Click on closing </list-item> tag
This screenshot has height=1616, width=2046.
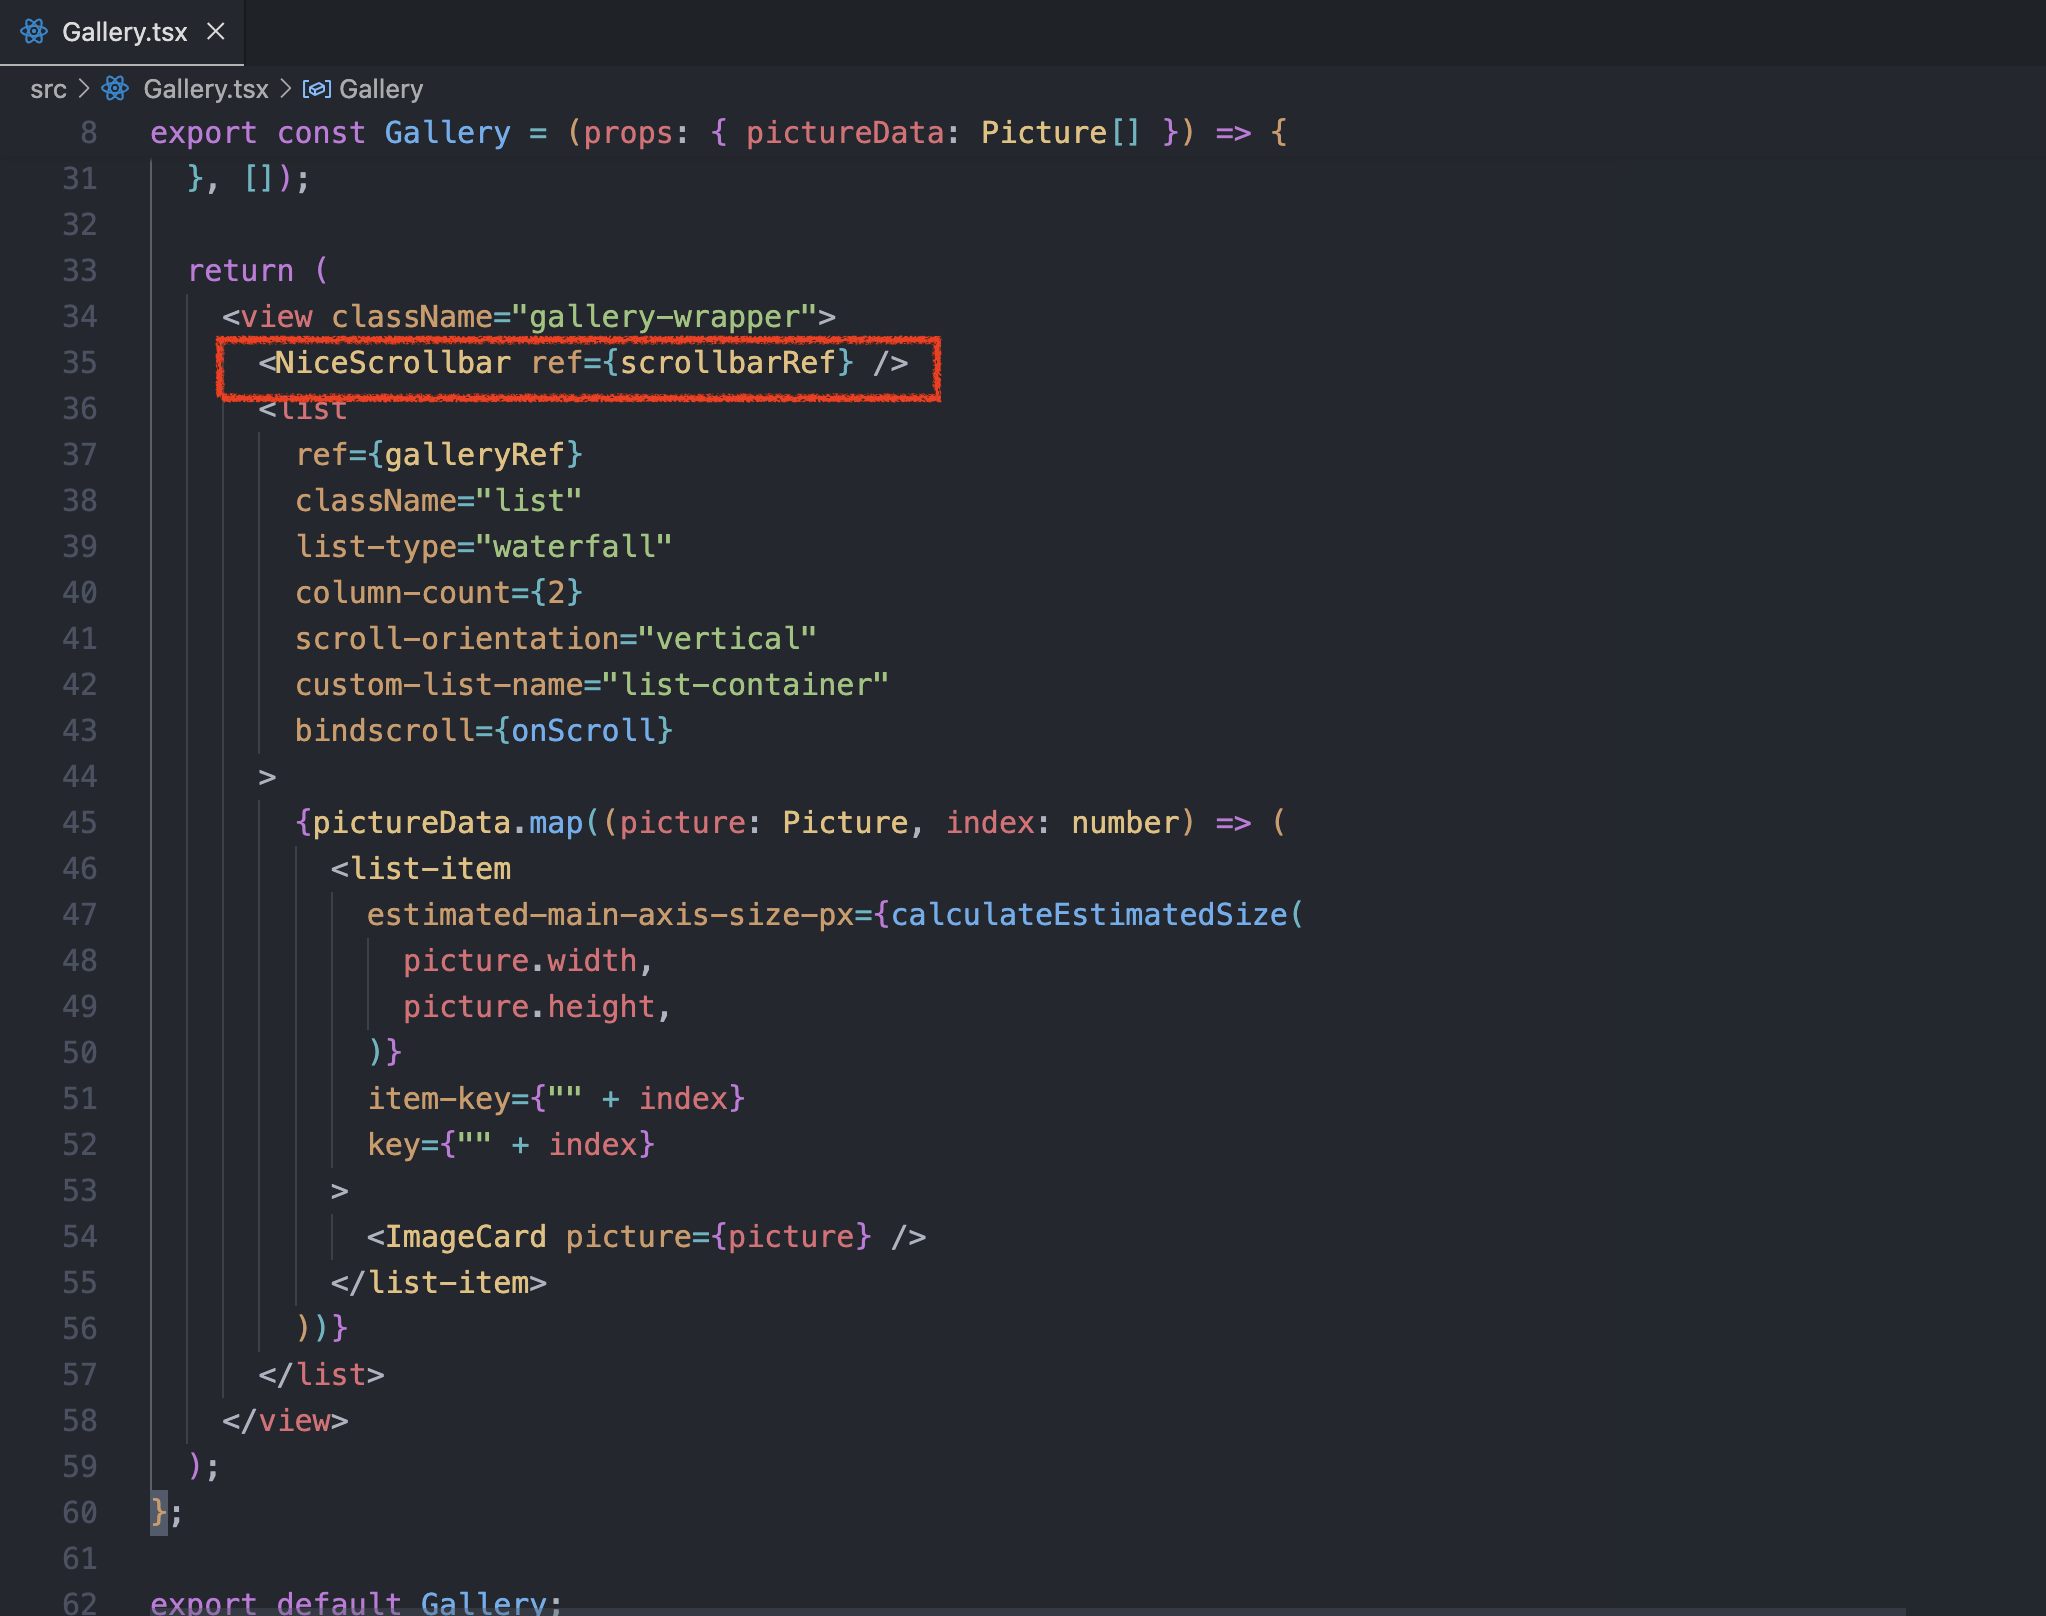(439, 1283)
